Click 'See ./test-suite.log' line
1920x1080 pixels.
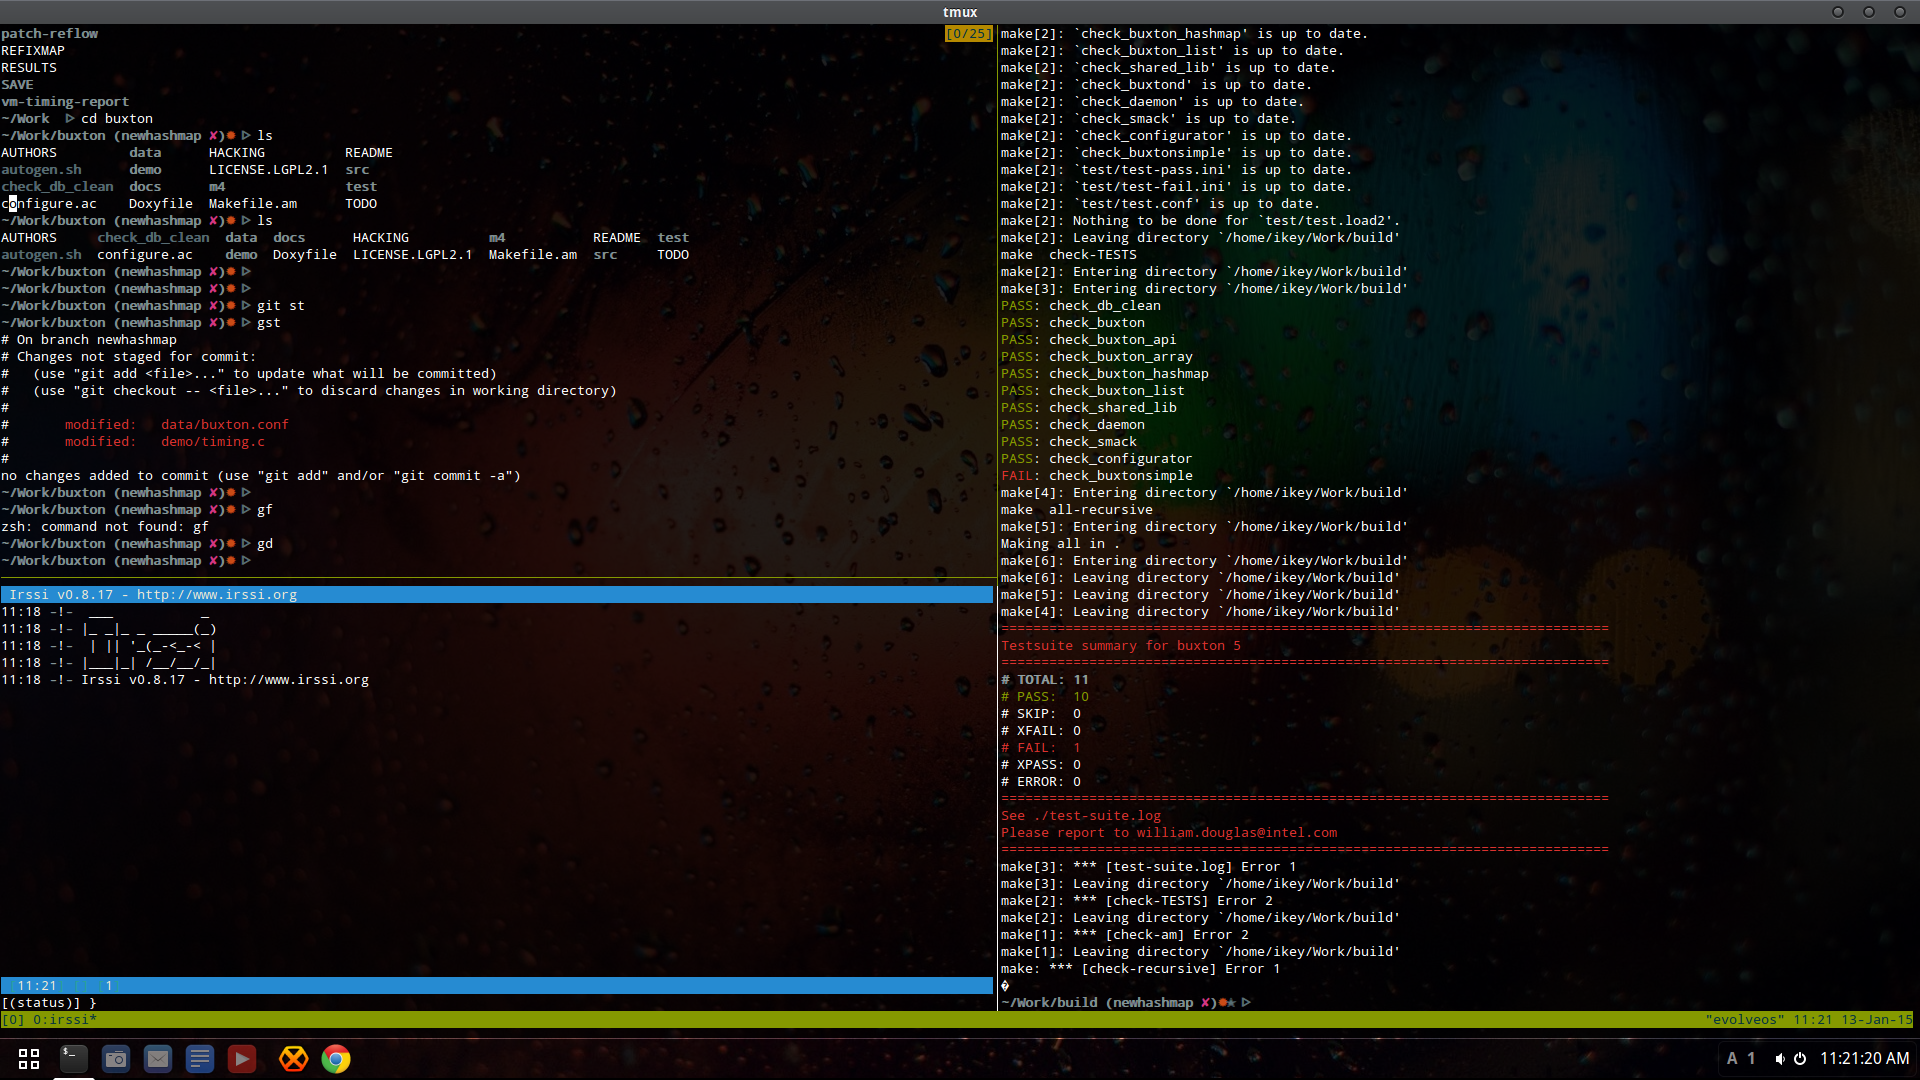1081,816
